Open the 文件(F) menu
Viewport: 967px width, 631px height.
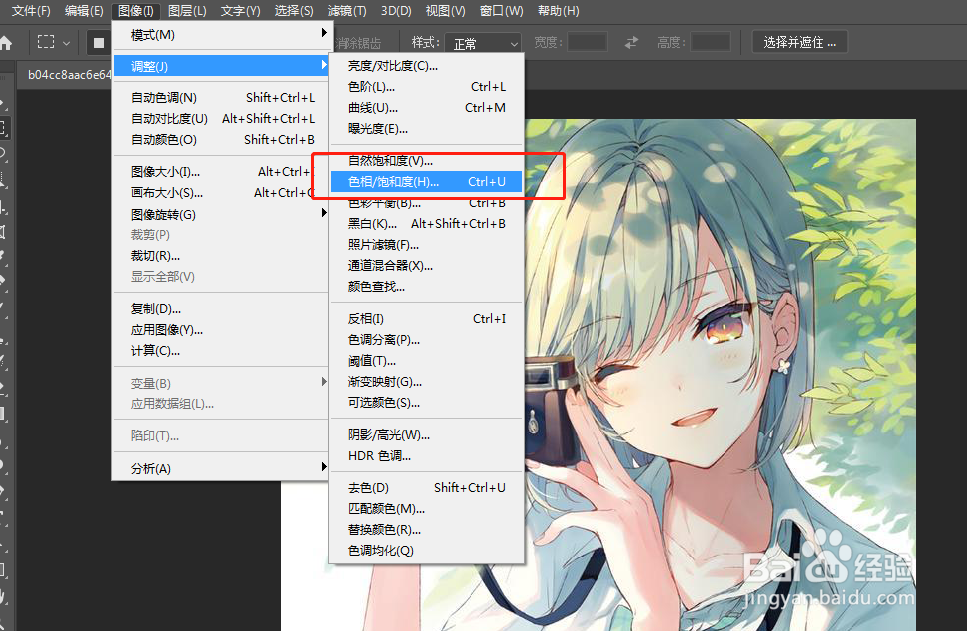click(x=30, y=10)
